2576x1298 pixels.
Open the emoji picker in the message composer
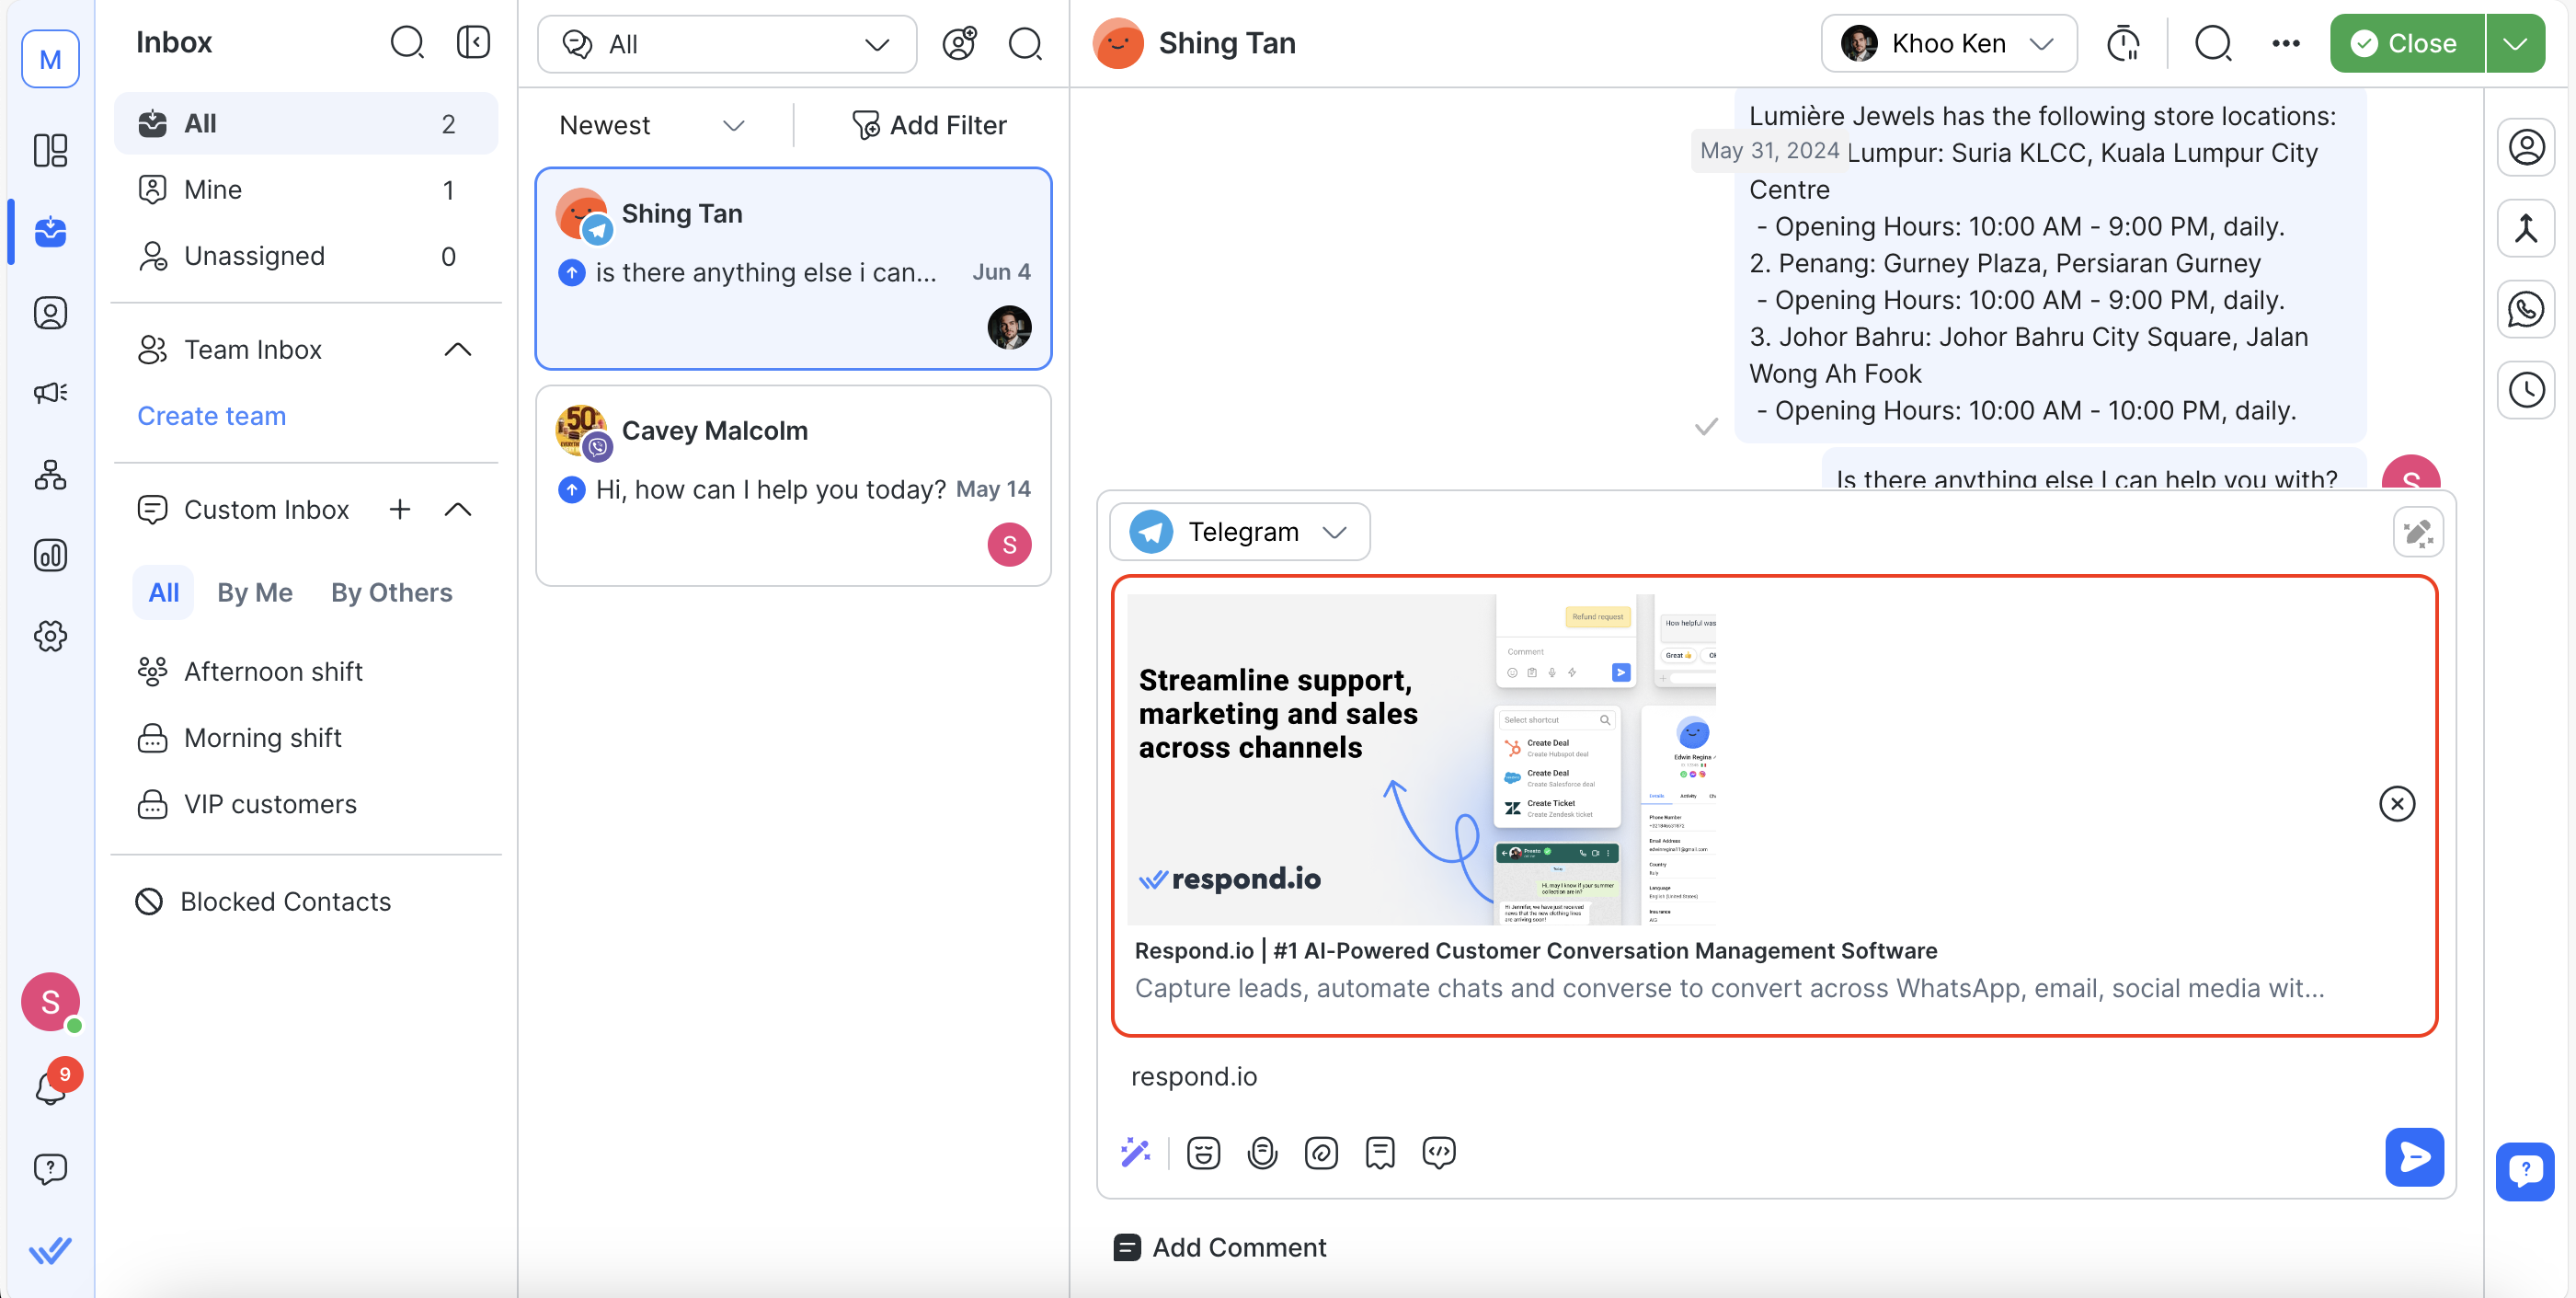[x=1203, y=1153]
